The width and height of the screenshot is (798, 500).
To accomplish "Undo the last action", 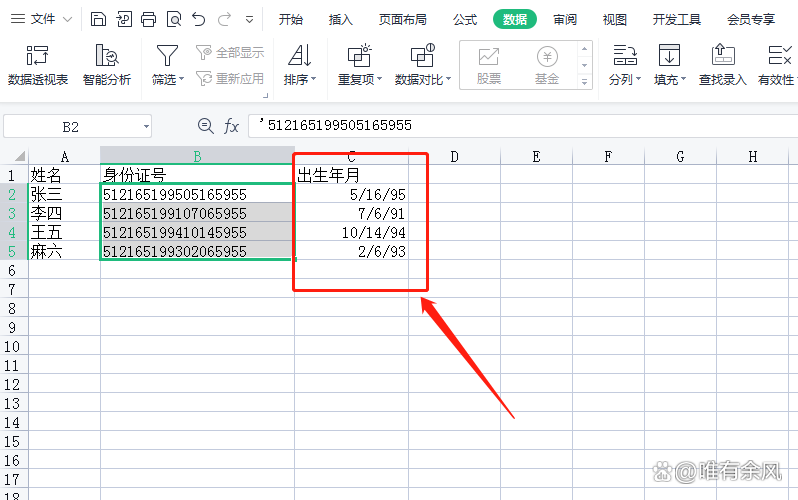I will coord(199,19).
